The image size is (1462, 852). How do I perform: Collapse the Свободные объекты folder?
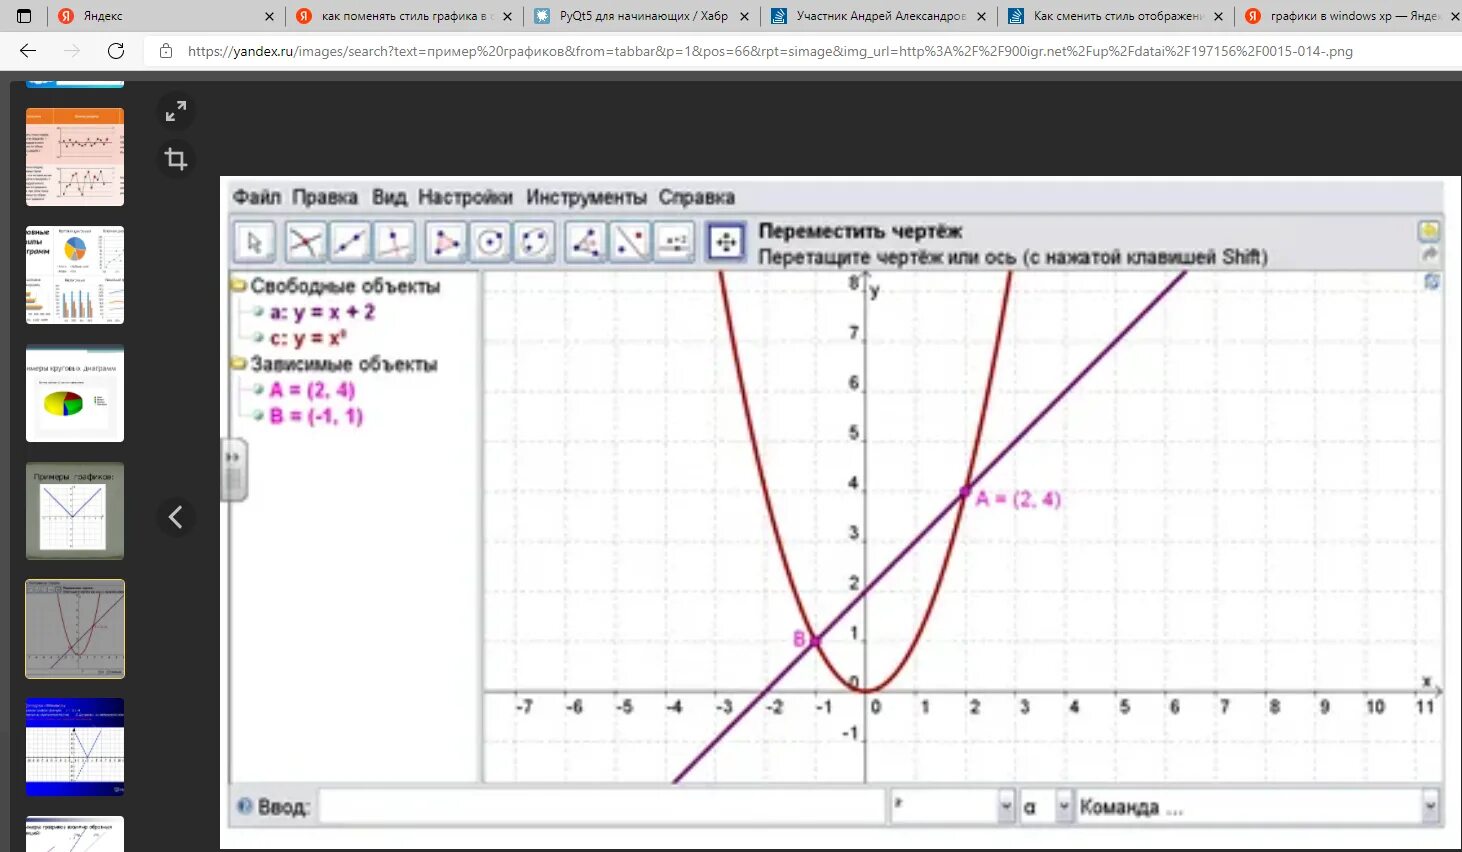[239, 286]
